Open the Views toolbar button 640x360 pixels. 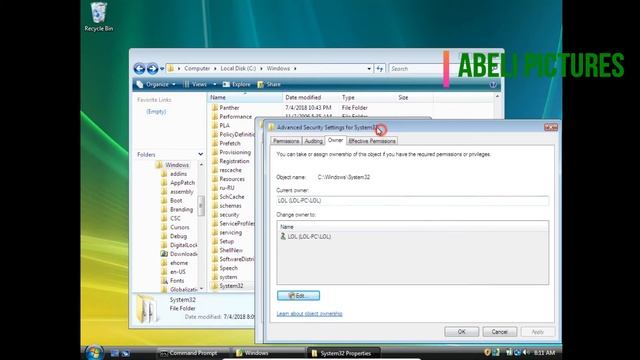pyautogui.click(x=195, y=84)
